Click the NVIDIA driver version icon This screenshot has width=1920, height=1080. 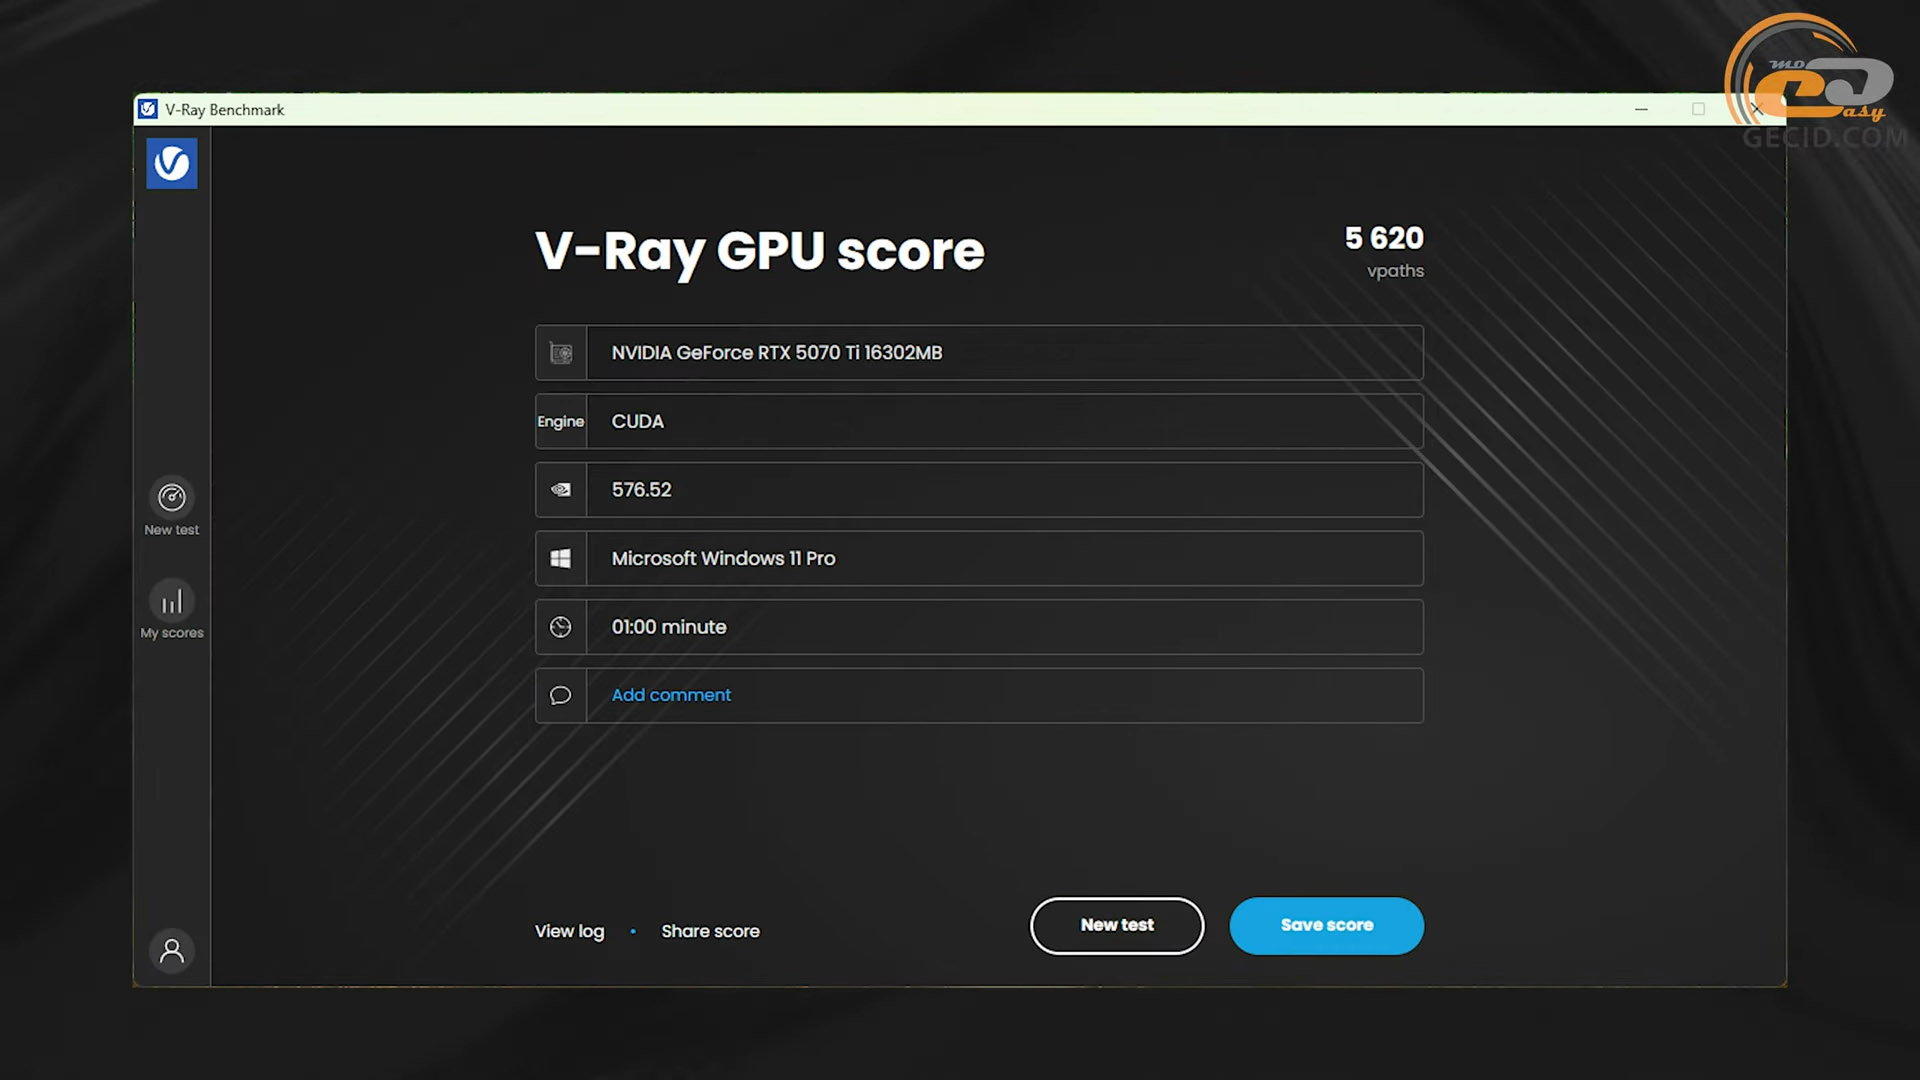[561, 490]
